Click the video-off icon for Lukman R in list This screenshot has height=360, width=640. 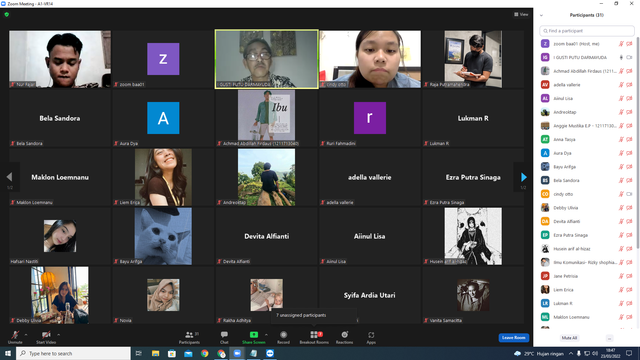tap(629, 303)
